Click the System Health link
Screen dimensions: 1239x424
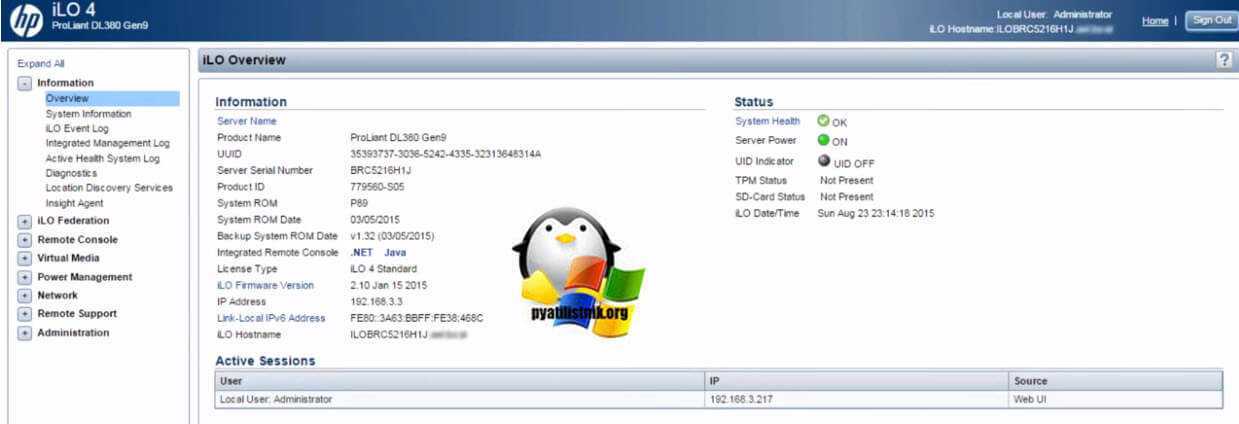tap(767, 121)
